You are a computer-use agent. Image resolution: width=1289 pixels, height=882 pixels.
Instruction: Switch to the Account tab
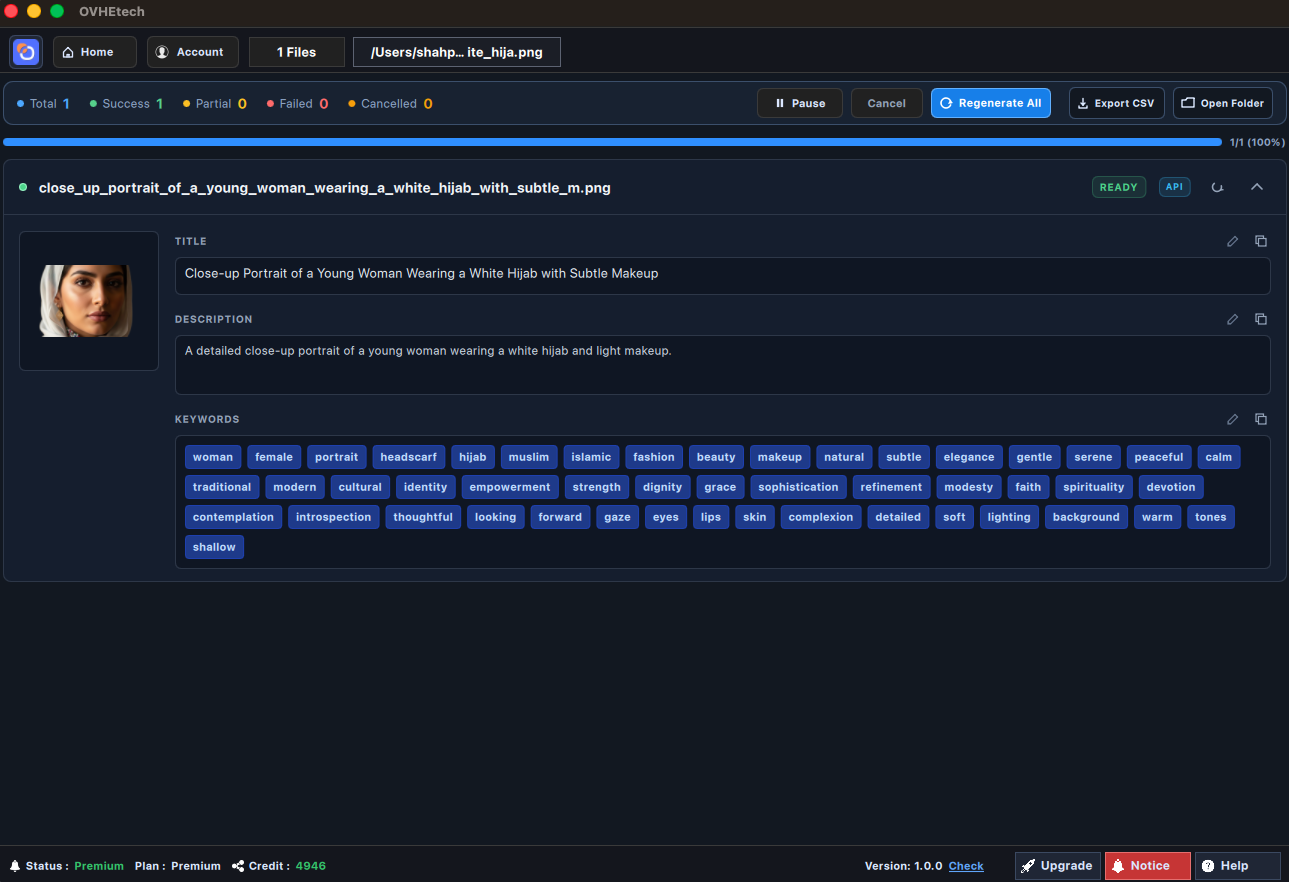click(x=192, y=52)
